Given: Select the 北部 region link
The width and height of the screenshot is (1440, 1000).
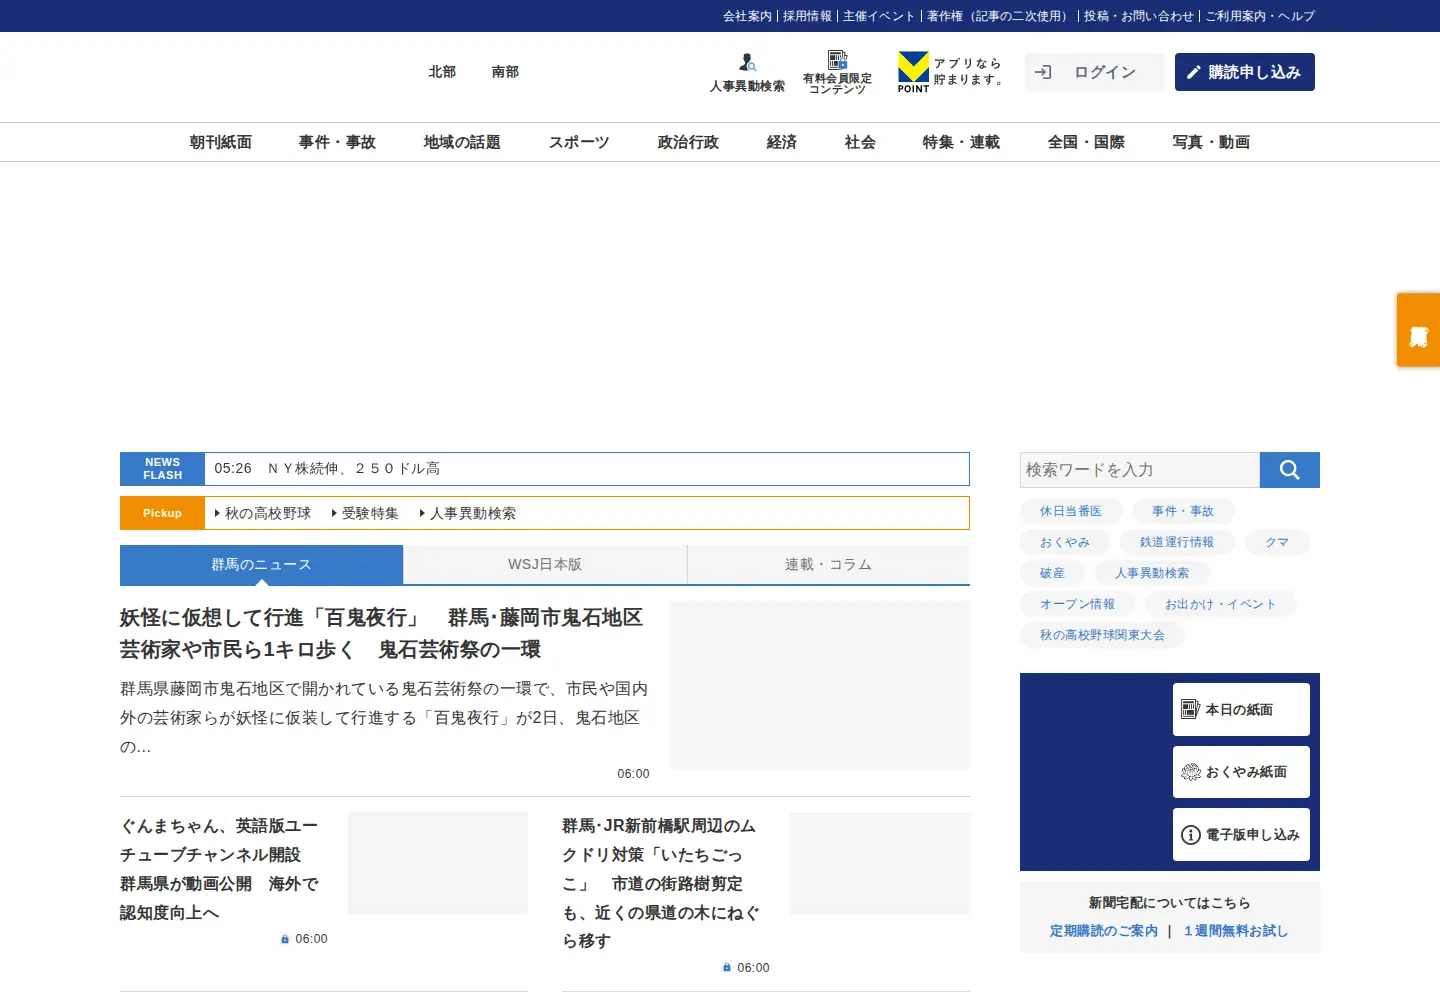Looking at the screenshot, I should coord(442,72).
